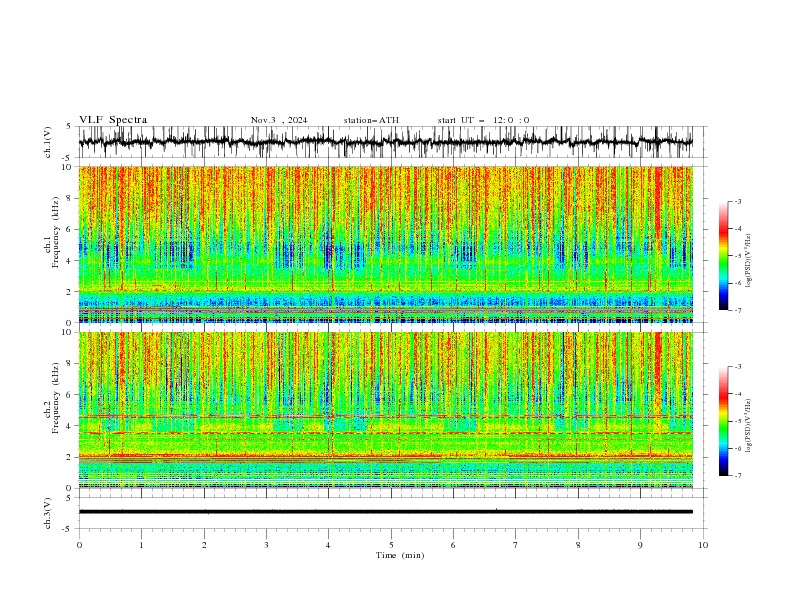Click the "VLF Spectra" plot title
This screenshot has width=792, height=612.
pos(113,120)
